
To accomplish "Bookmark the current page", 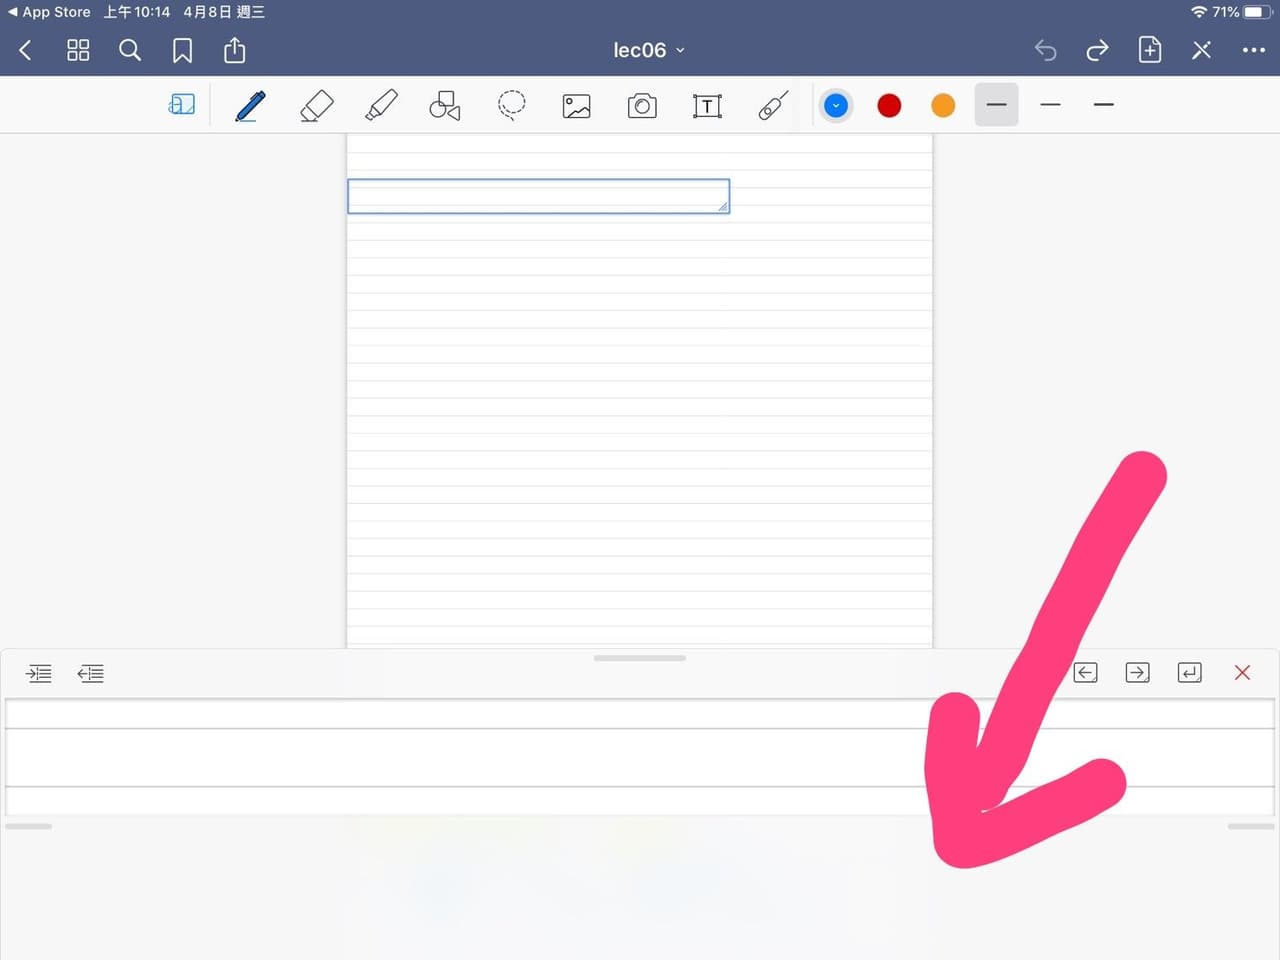I will pyautogui.click(x=182, y=50).
